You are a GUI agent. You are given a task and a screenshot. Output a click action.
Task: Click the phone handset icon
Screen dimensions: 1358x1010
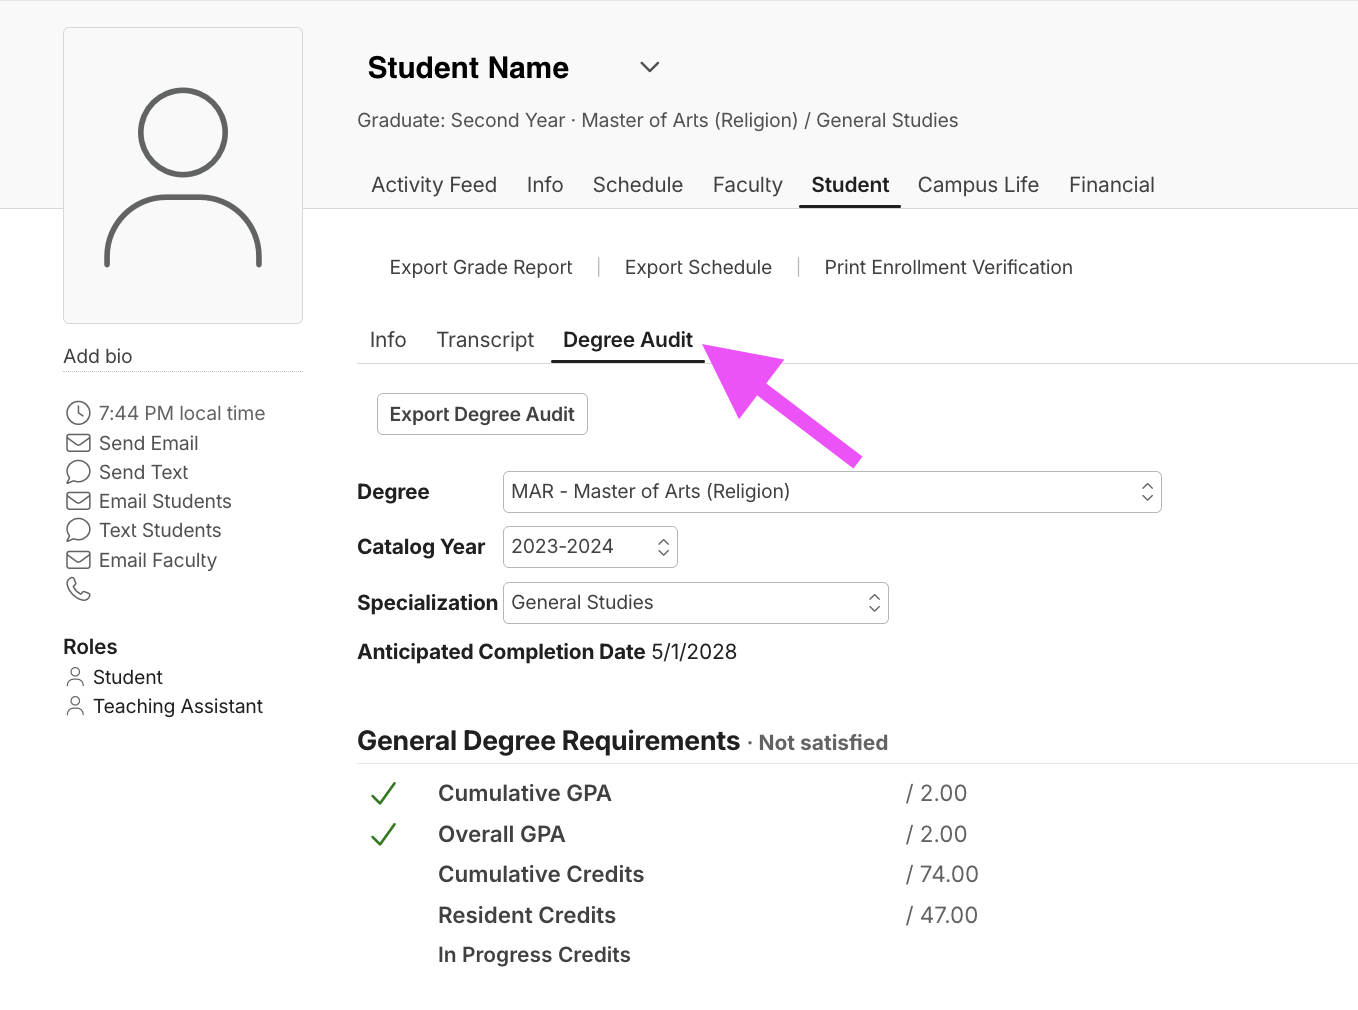pyautogui.click(x=78, y=589)
